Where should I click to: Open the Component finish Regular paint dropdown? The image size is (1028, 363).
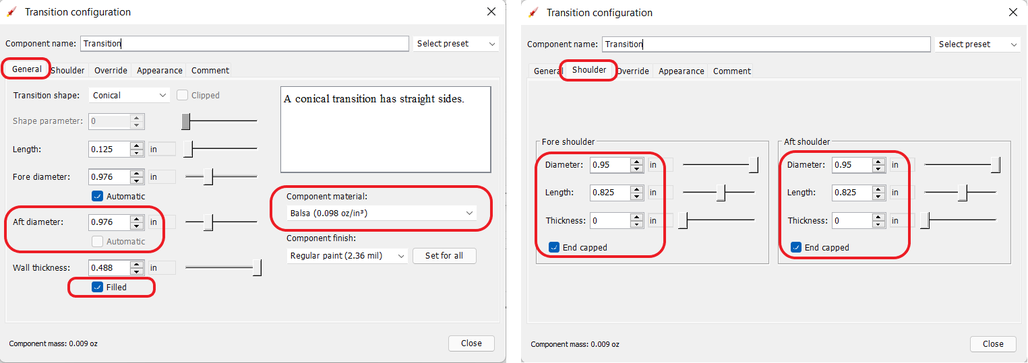[347, 256]
